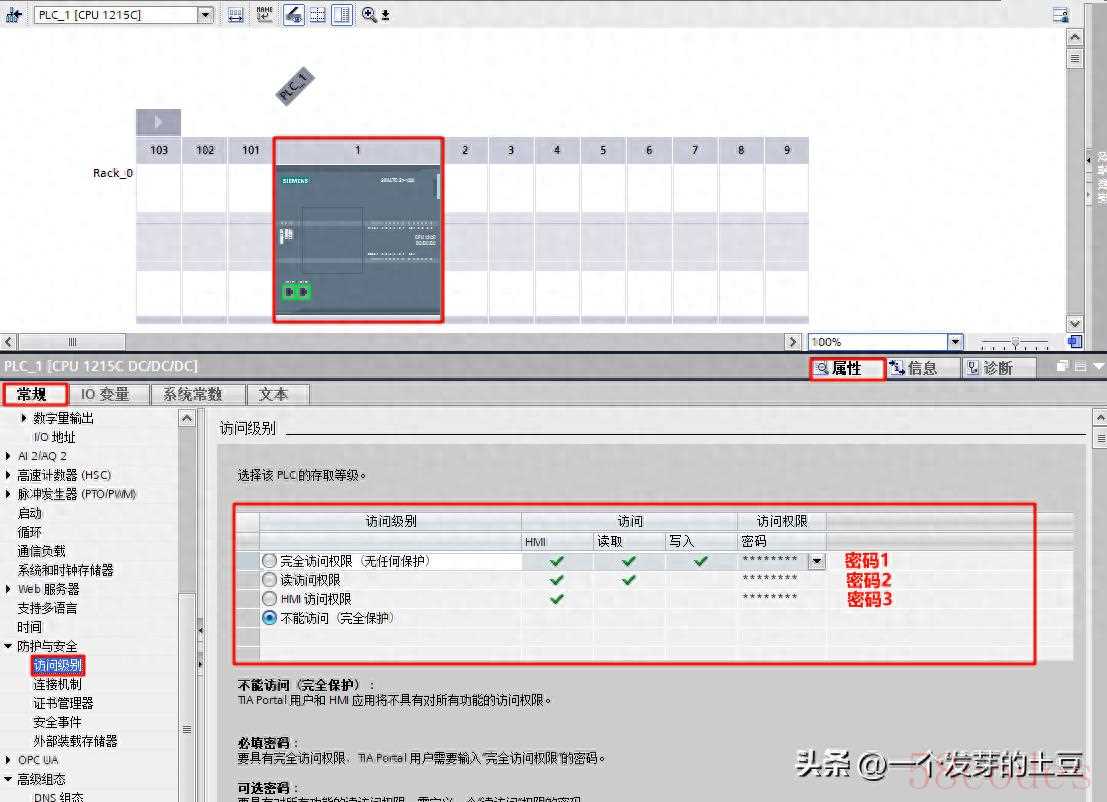Open 证书管理器 in the navigation tree
The width and height of the screenshot is (1107, 802).
click(63, 703)
